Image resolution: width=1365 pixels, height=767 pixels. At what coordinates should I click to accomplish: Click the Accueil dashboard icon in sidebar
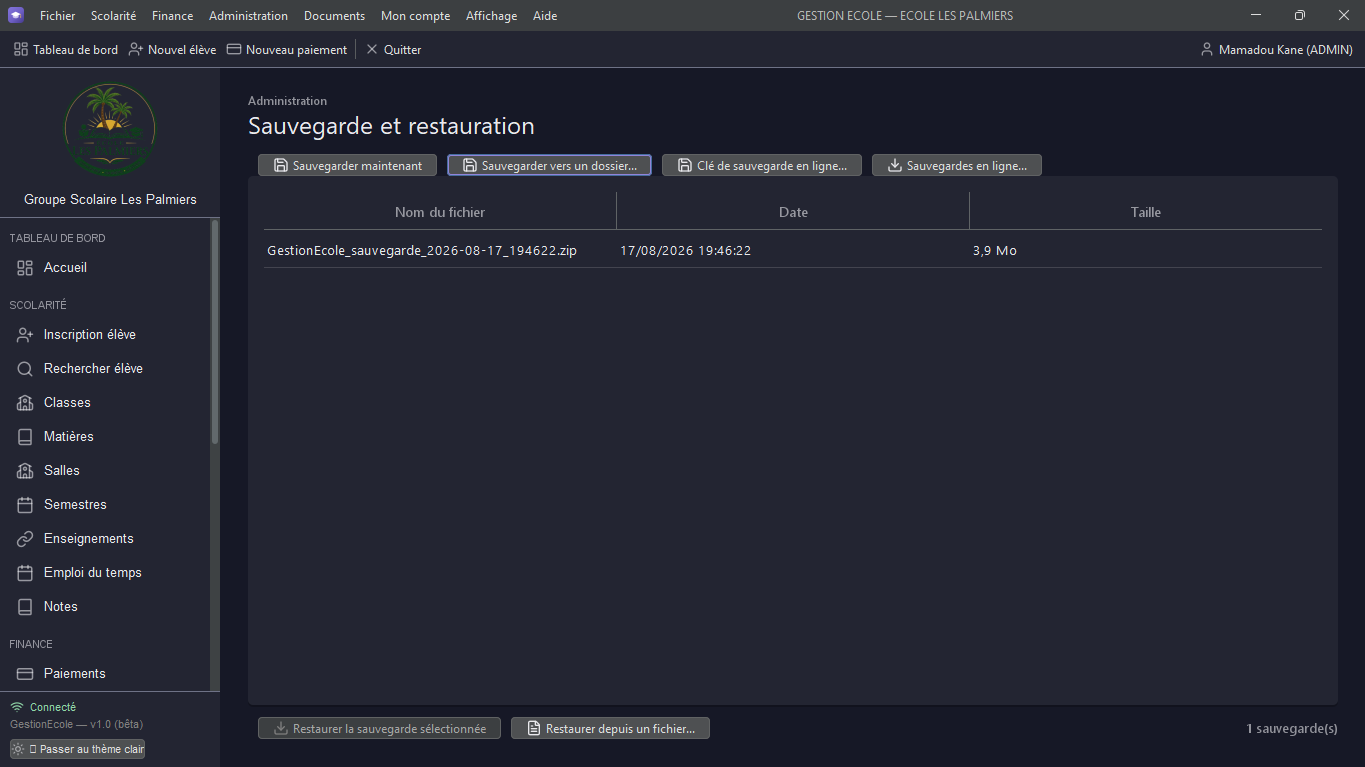[25, 268]
